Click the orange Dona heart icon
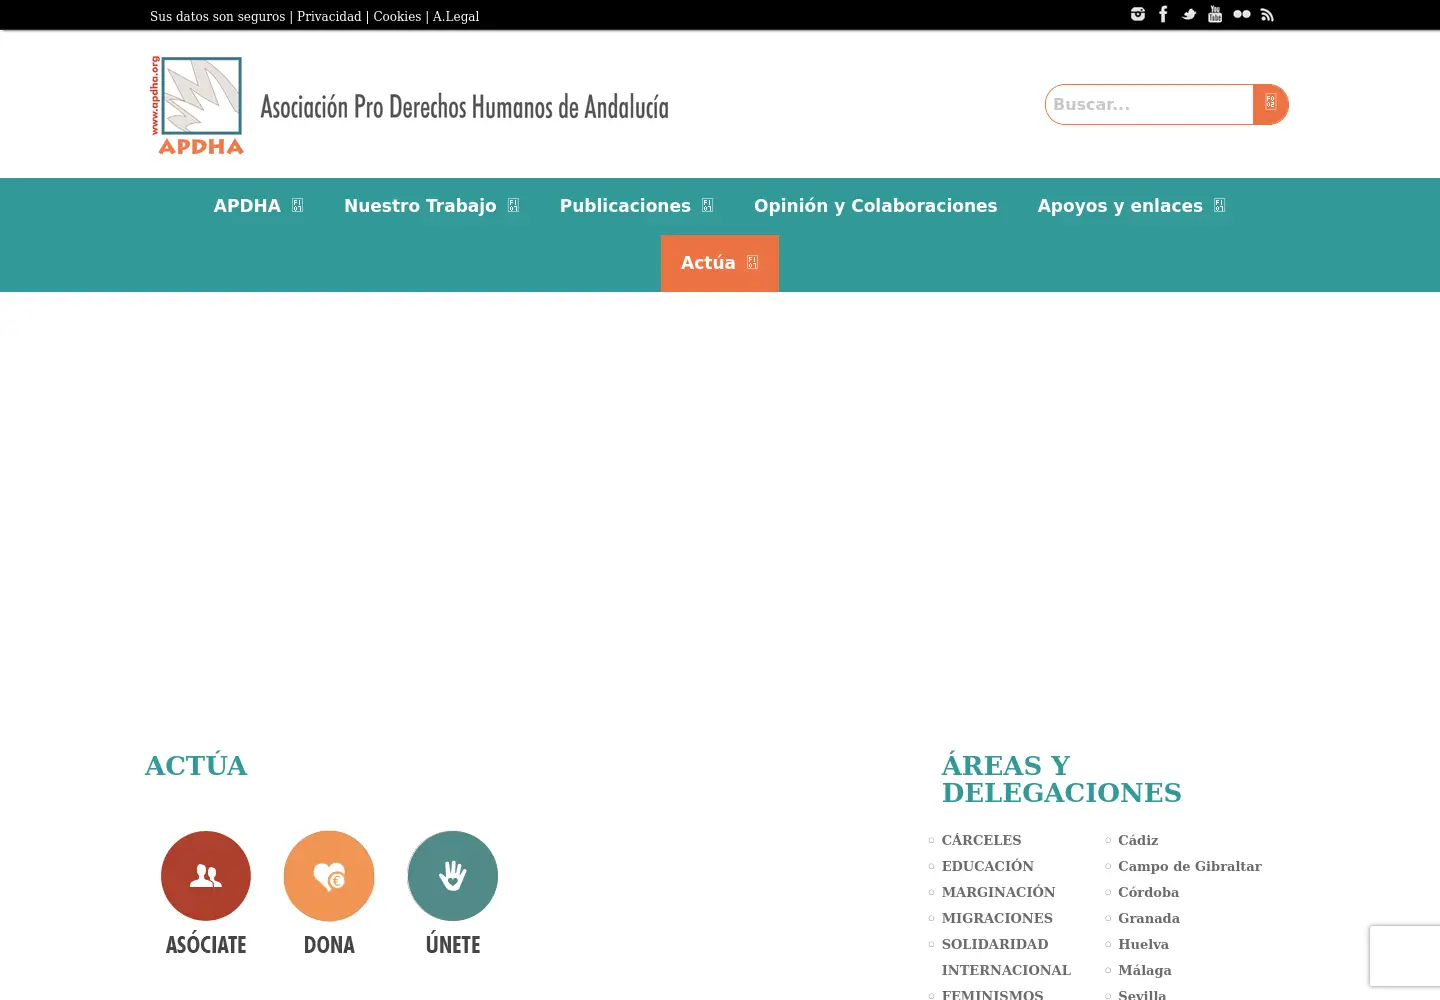1440x1000 pixels. pyautogui.click(x=329, y=876)
